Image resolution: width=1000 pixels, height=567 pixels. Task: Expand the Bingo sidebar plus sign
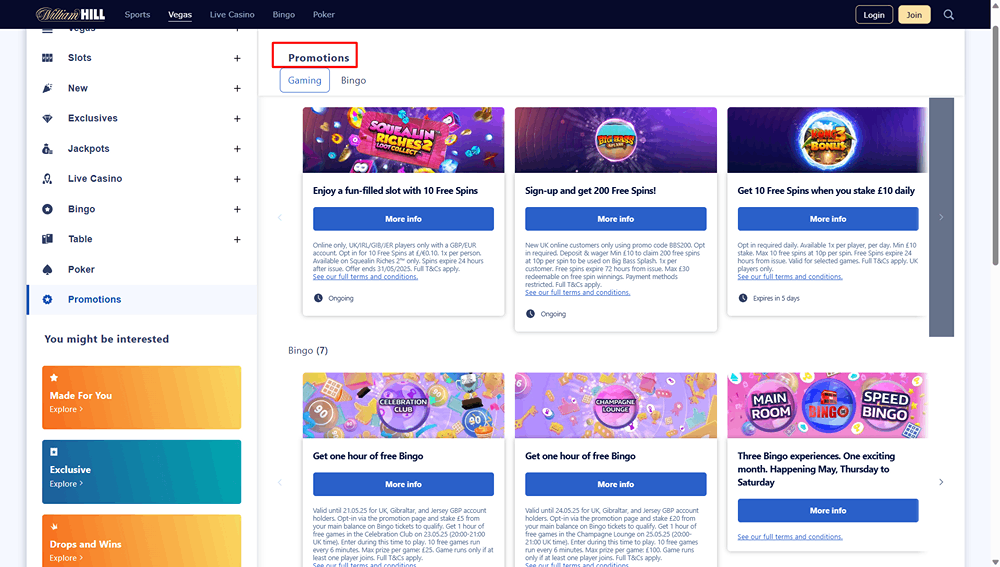pyautogui.click(x=237, y=209)
